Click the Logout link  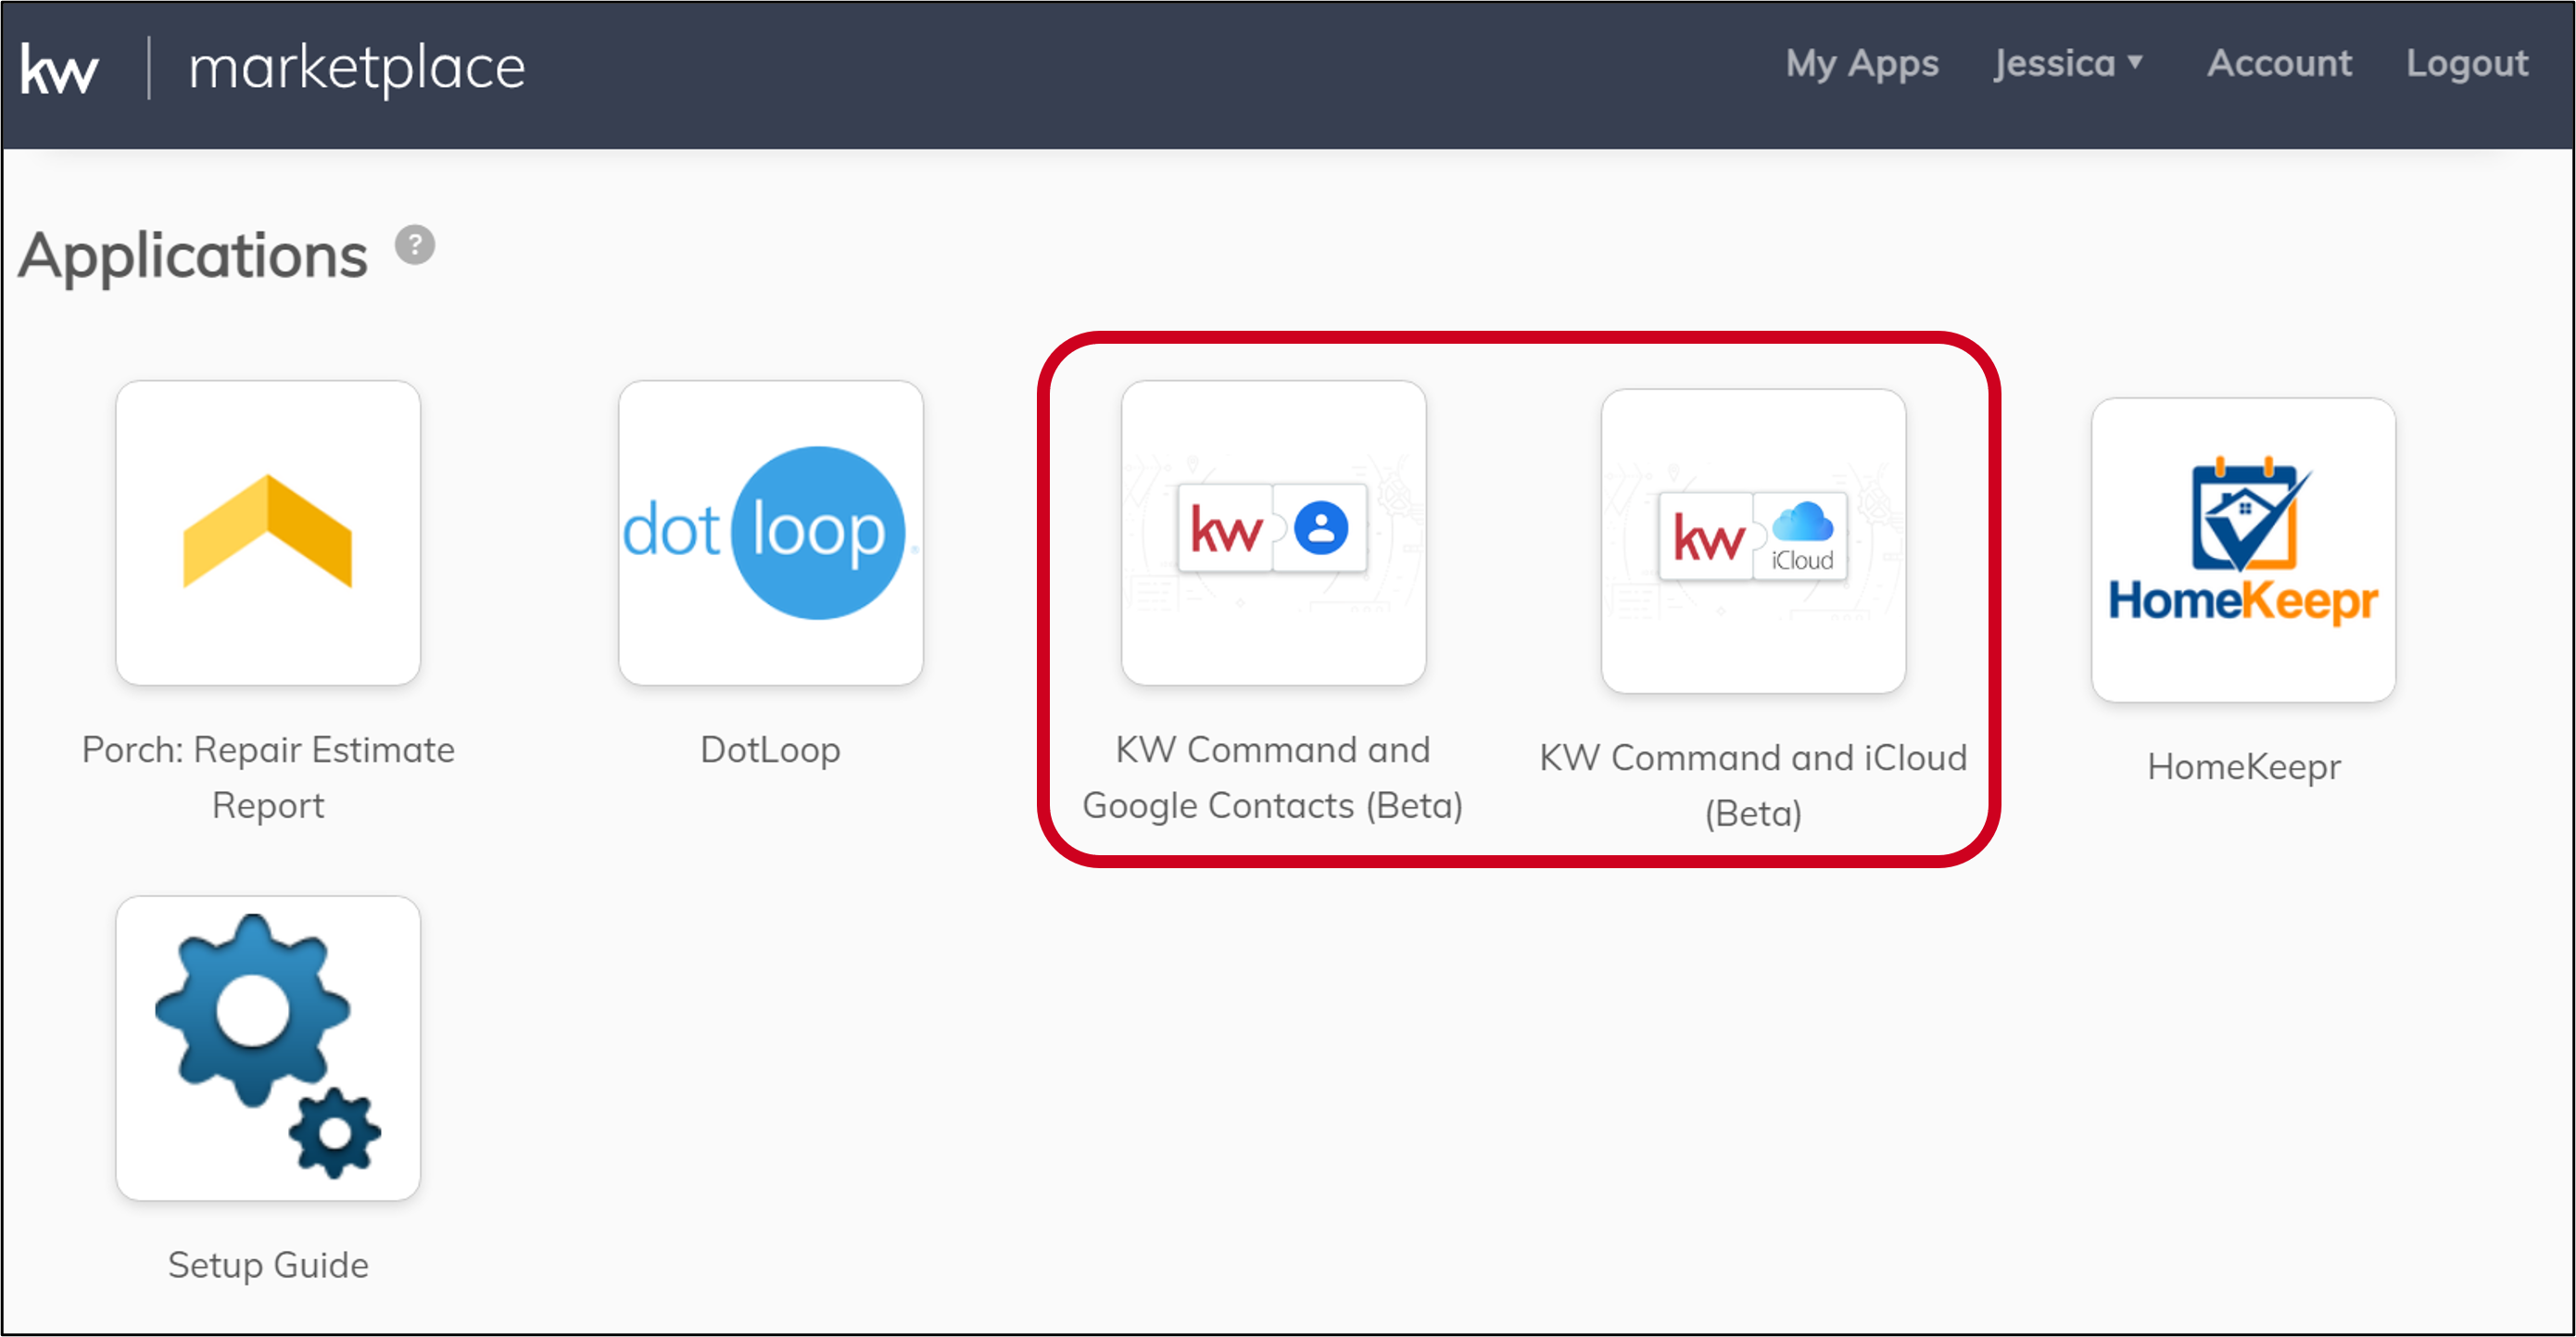click(x=2466, y=63)
